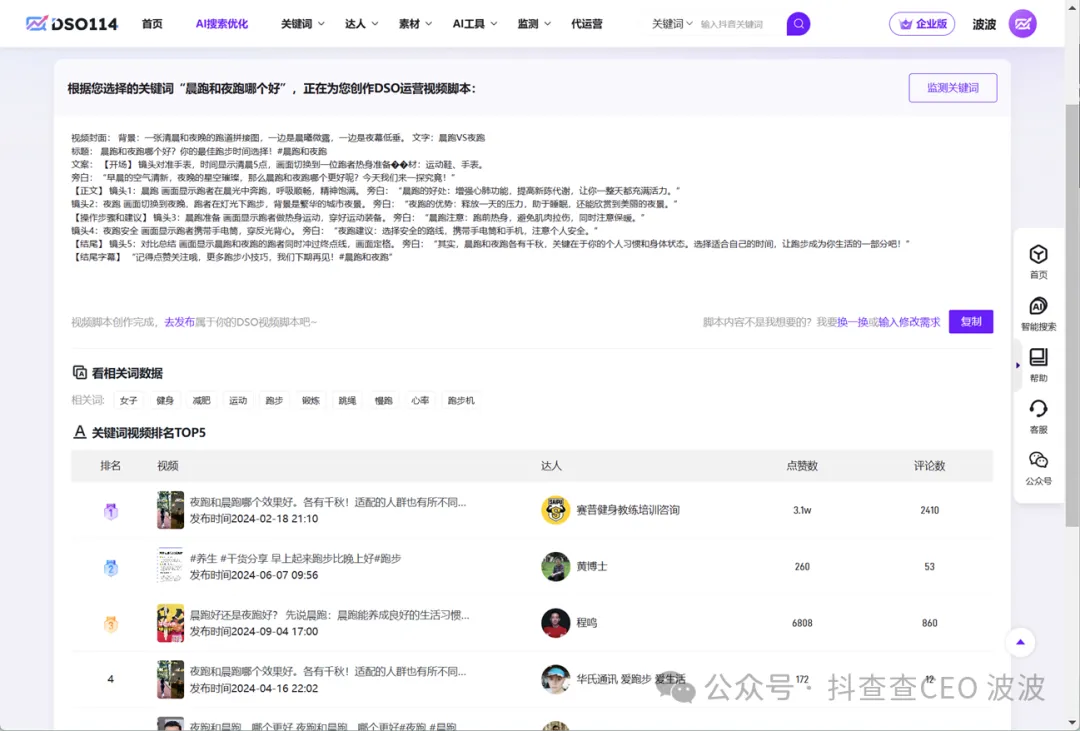This screenshot has height=731, width=1080.
Task: Click the 输入抖音关键词 search field
Action: [738, 24]
